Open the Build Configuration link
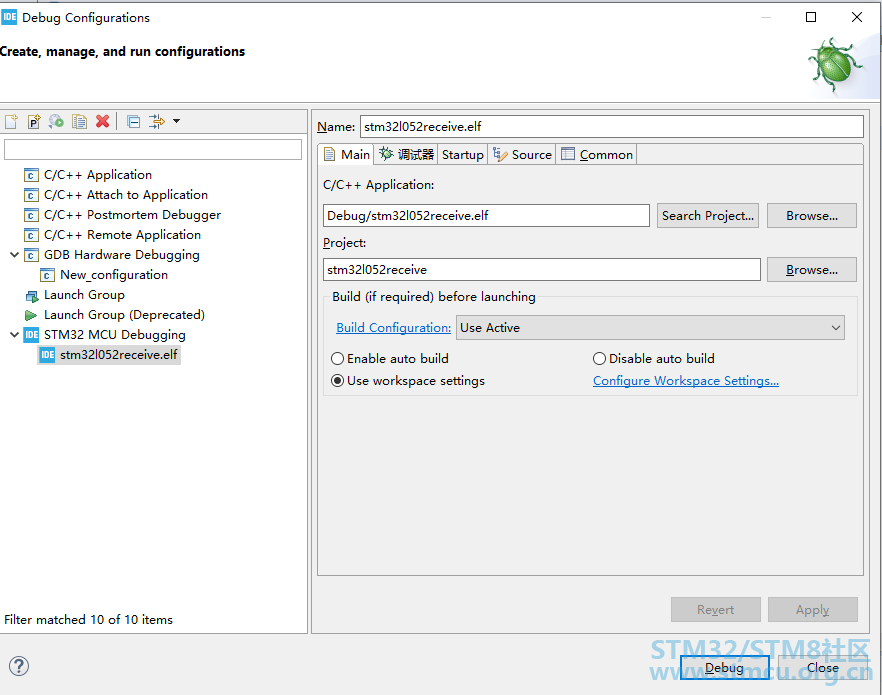The width and height of the screenshot is (882, 695). coord(393,328)
